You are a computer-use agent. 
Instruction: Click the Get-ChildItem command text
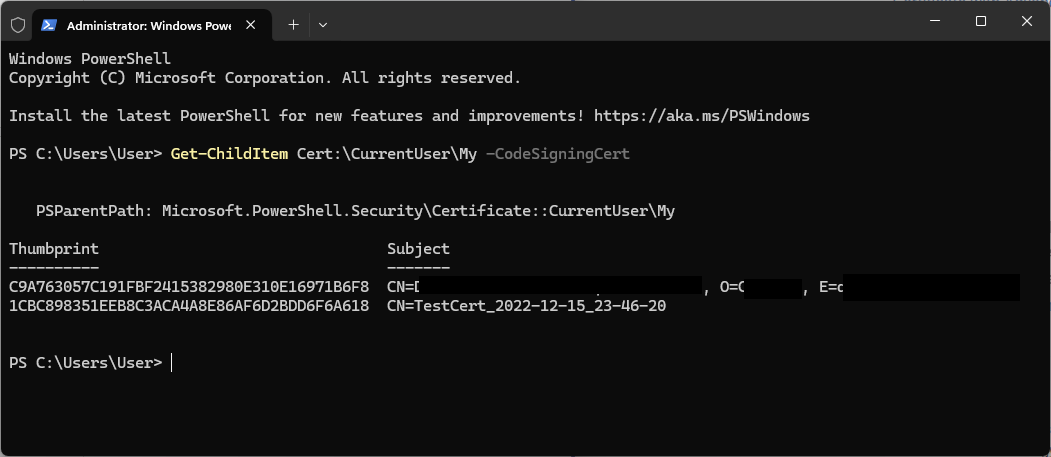pyautogui.click(x=229, y=154)
